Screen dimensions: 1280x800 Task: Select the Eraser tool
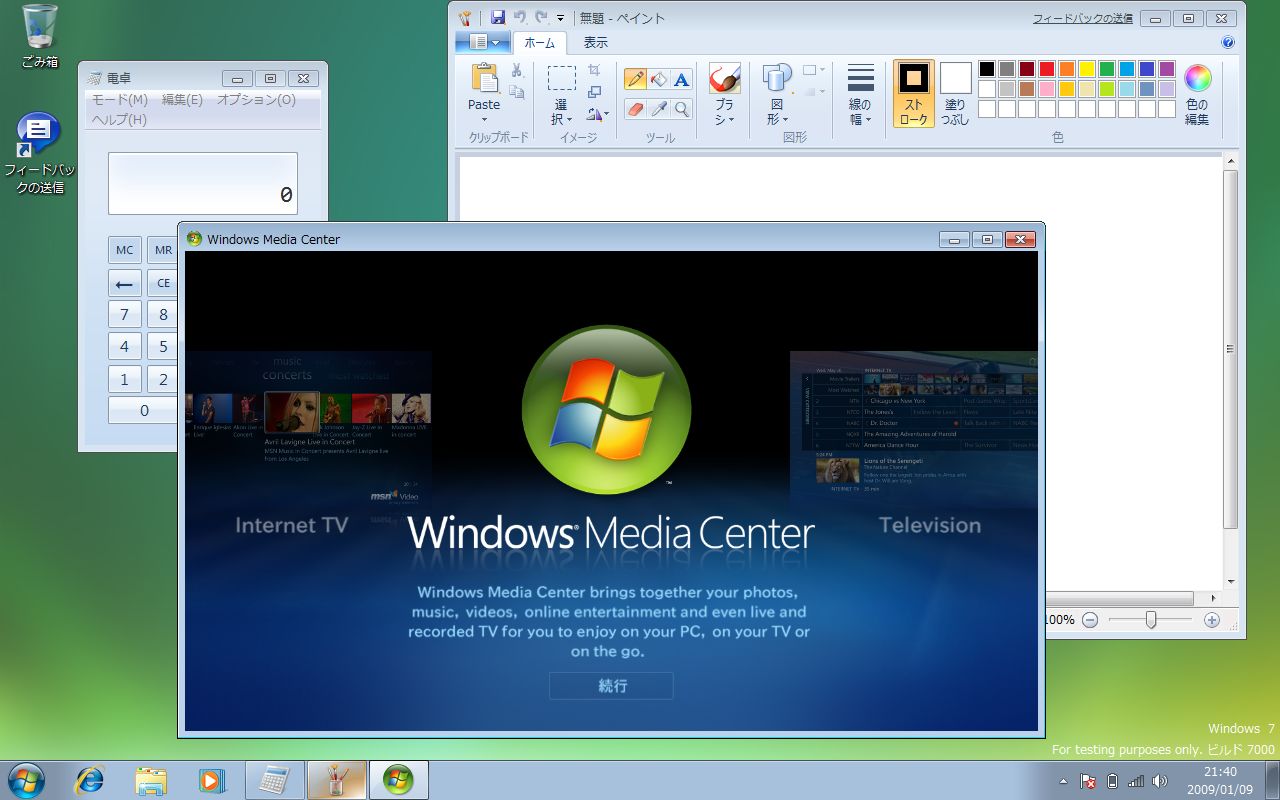(x=635, y=109)
